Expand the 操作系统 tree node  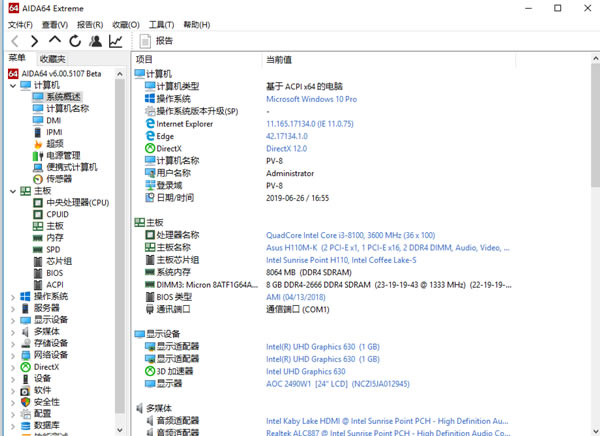[12, 297]
